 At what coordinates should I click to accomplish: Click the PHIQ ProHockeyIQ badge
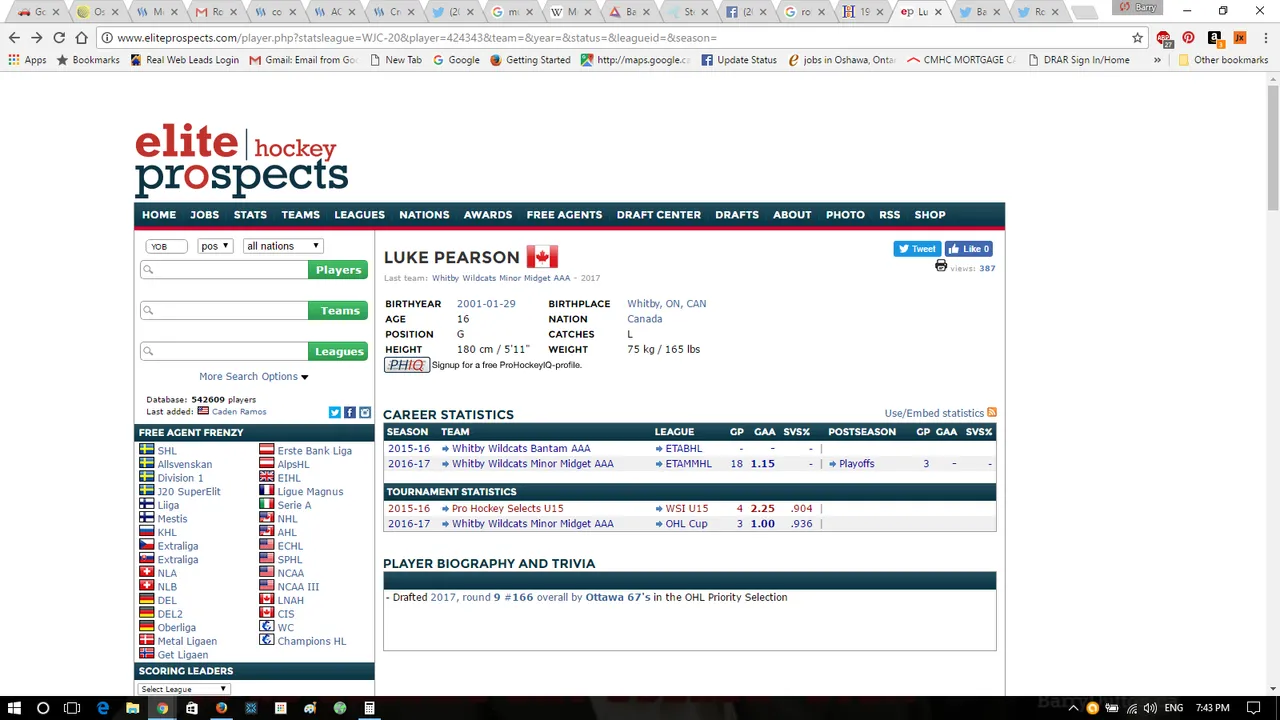pos(407,365)
